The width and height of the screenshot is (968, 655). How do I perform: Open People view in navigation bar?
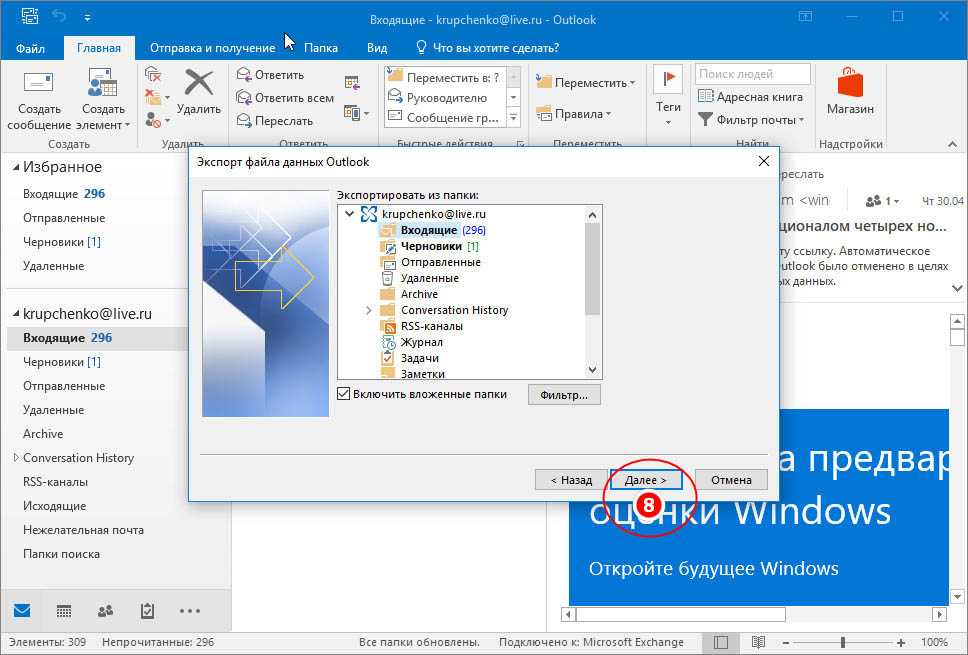(105, 611)
